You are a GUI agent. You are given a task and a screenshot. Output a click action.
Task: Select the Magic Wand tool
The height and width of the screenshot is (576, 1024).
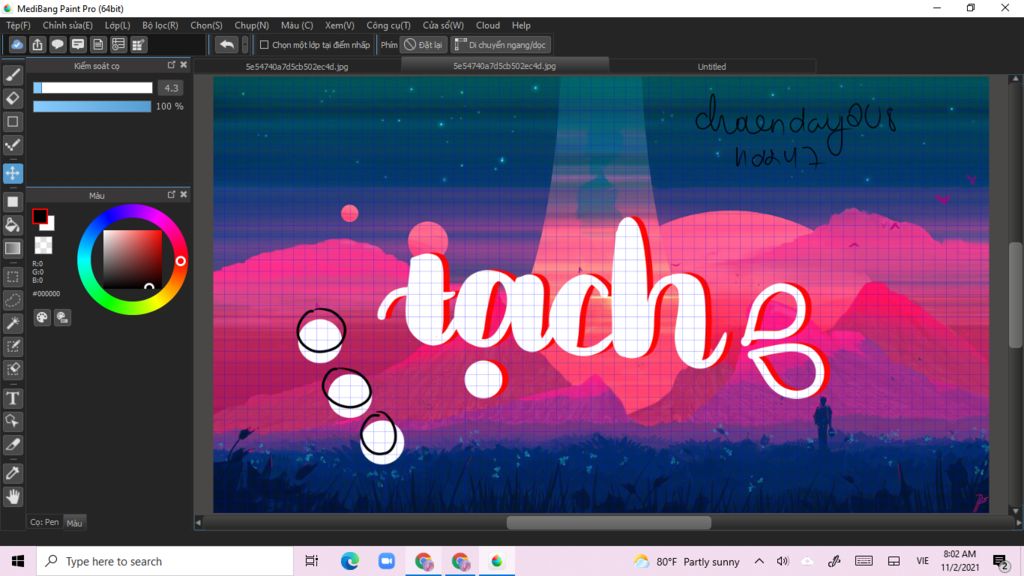(12, 323)
